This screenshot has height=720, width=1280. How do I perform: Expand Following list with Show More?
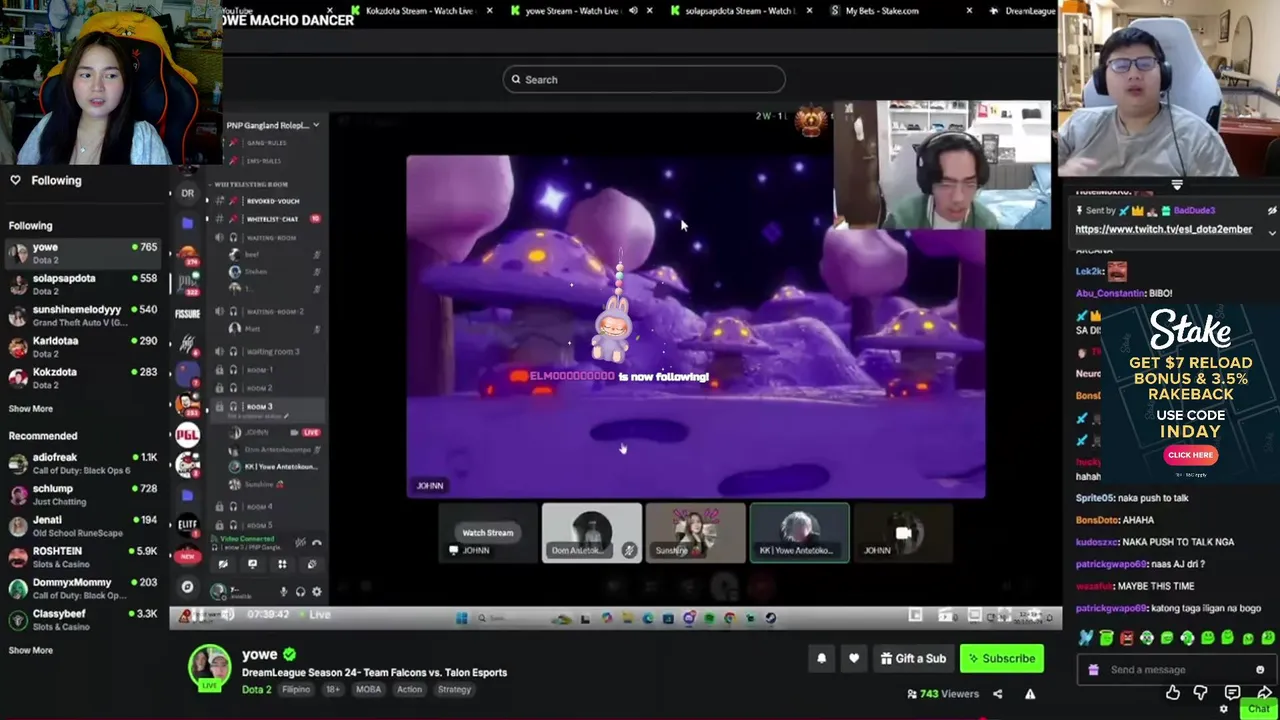[31, 408]
